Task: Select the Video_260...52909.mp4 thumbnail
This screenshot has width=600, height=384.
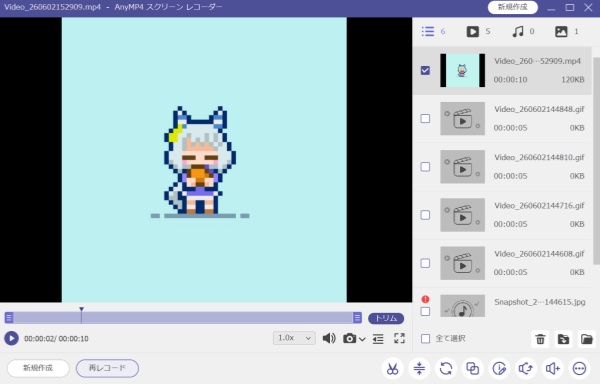Action: click(462, 70)
